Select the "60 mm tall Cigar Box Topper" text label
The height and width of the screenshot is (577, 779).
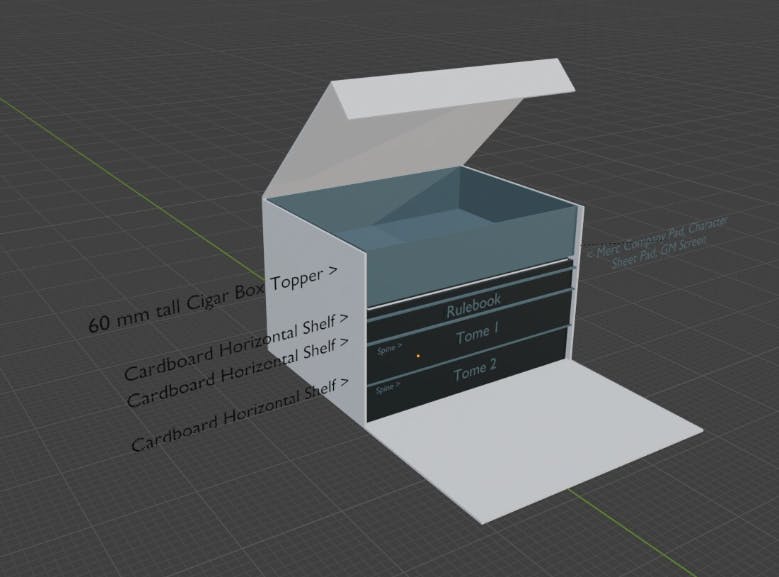tap(212, 298)
